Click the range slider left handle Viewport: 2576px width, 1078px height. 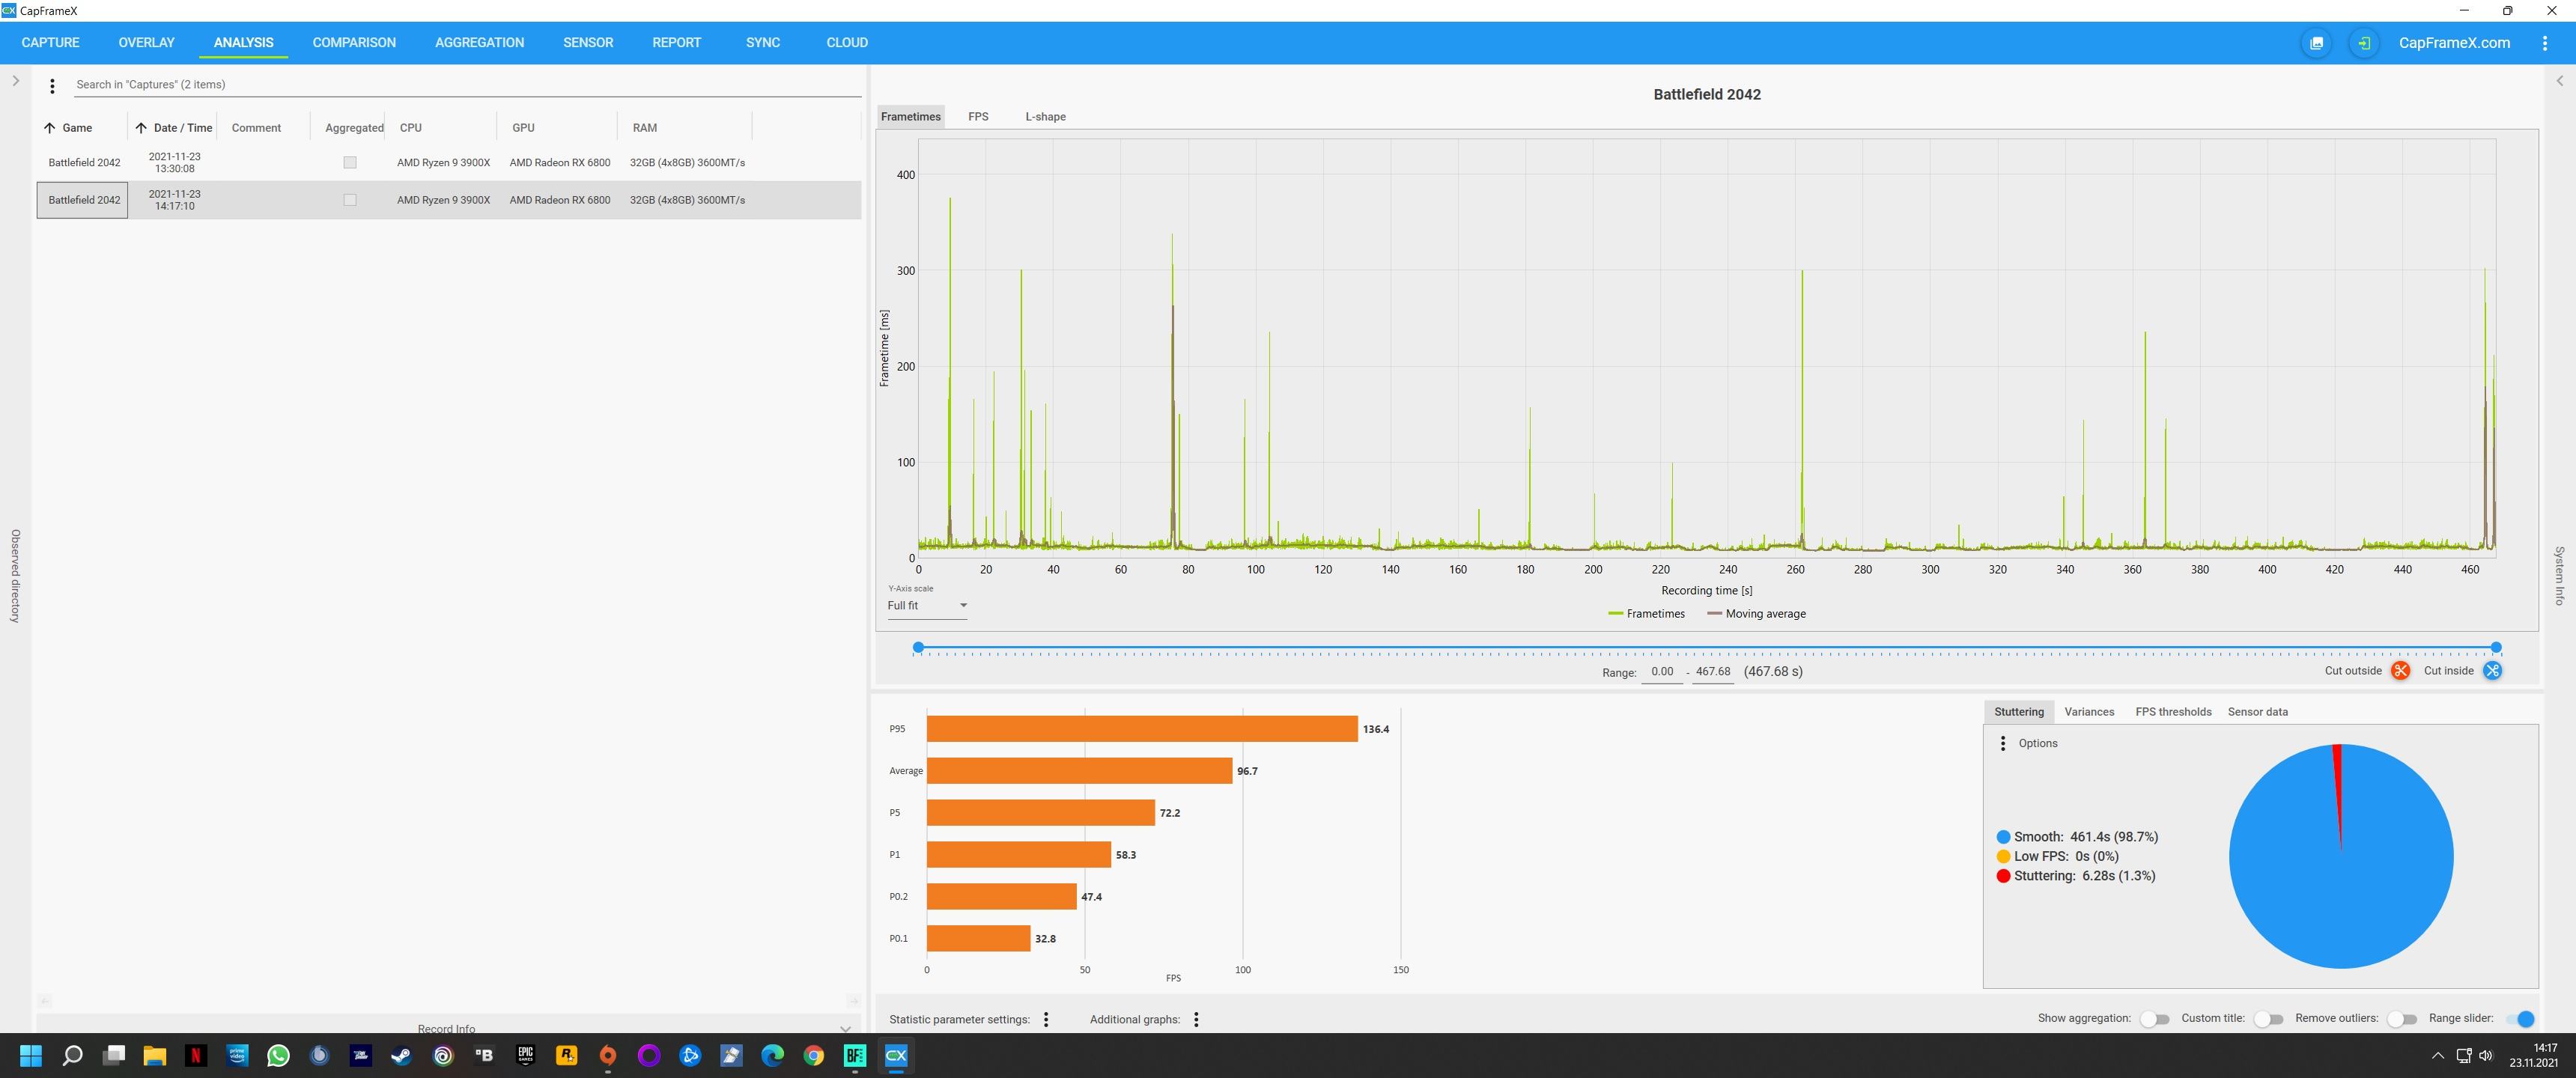click(918, 648)
